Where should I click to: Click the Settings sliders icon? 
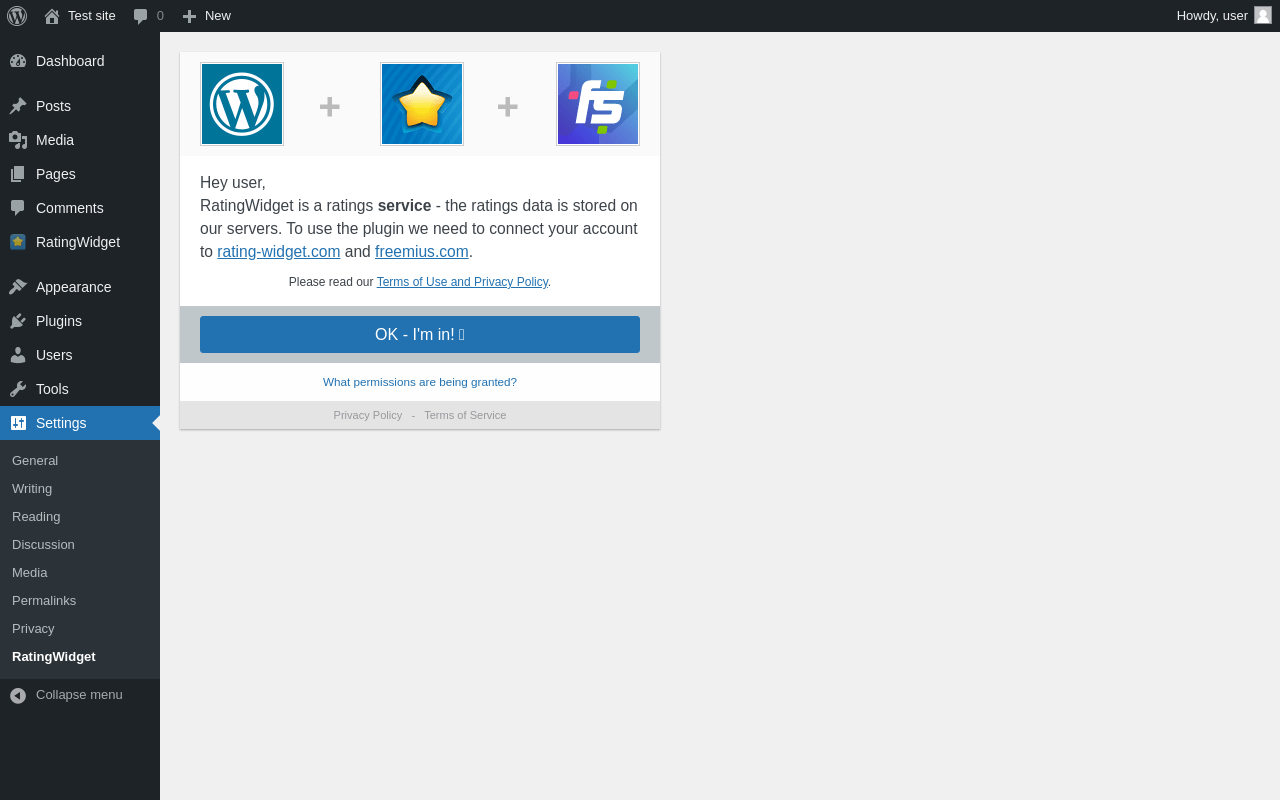(x=18, y=423)
